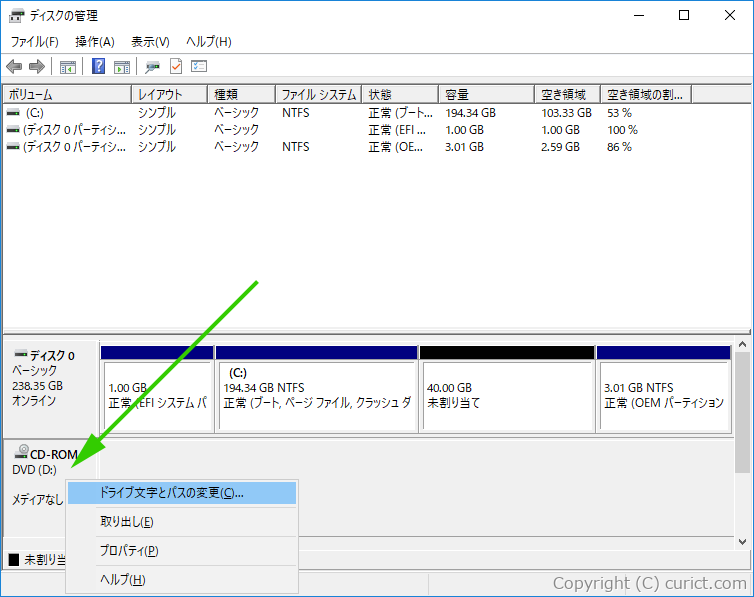Select the (C:) volume row name

(35, 113)
